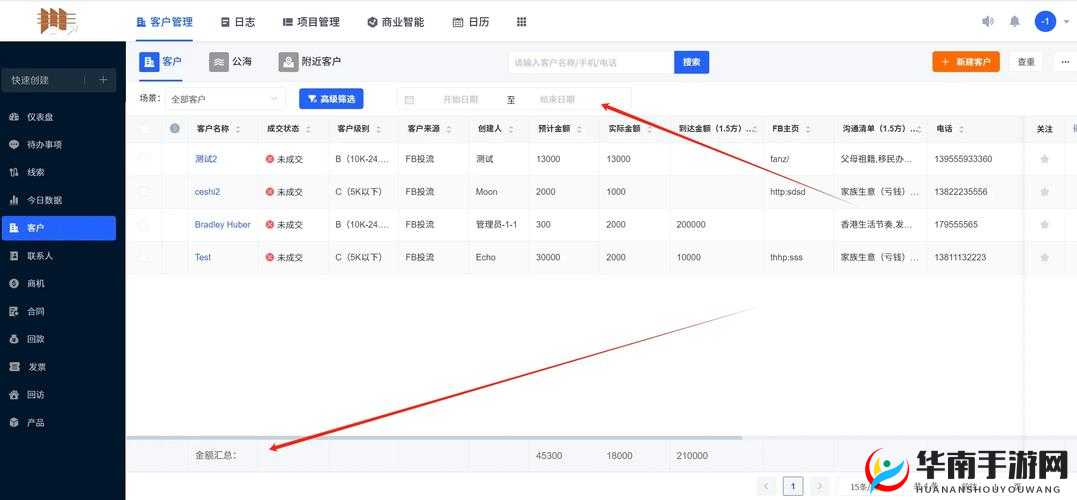1077x500 pixels.
Task: Click the calendar icon in date range field
Action: pyautogui.click(x=409, y=100)
